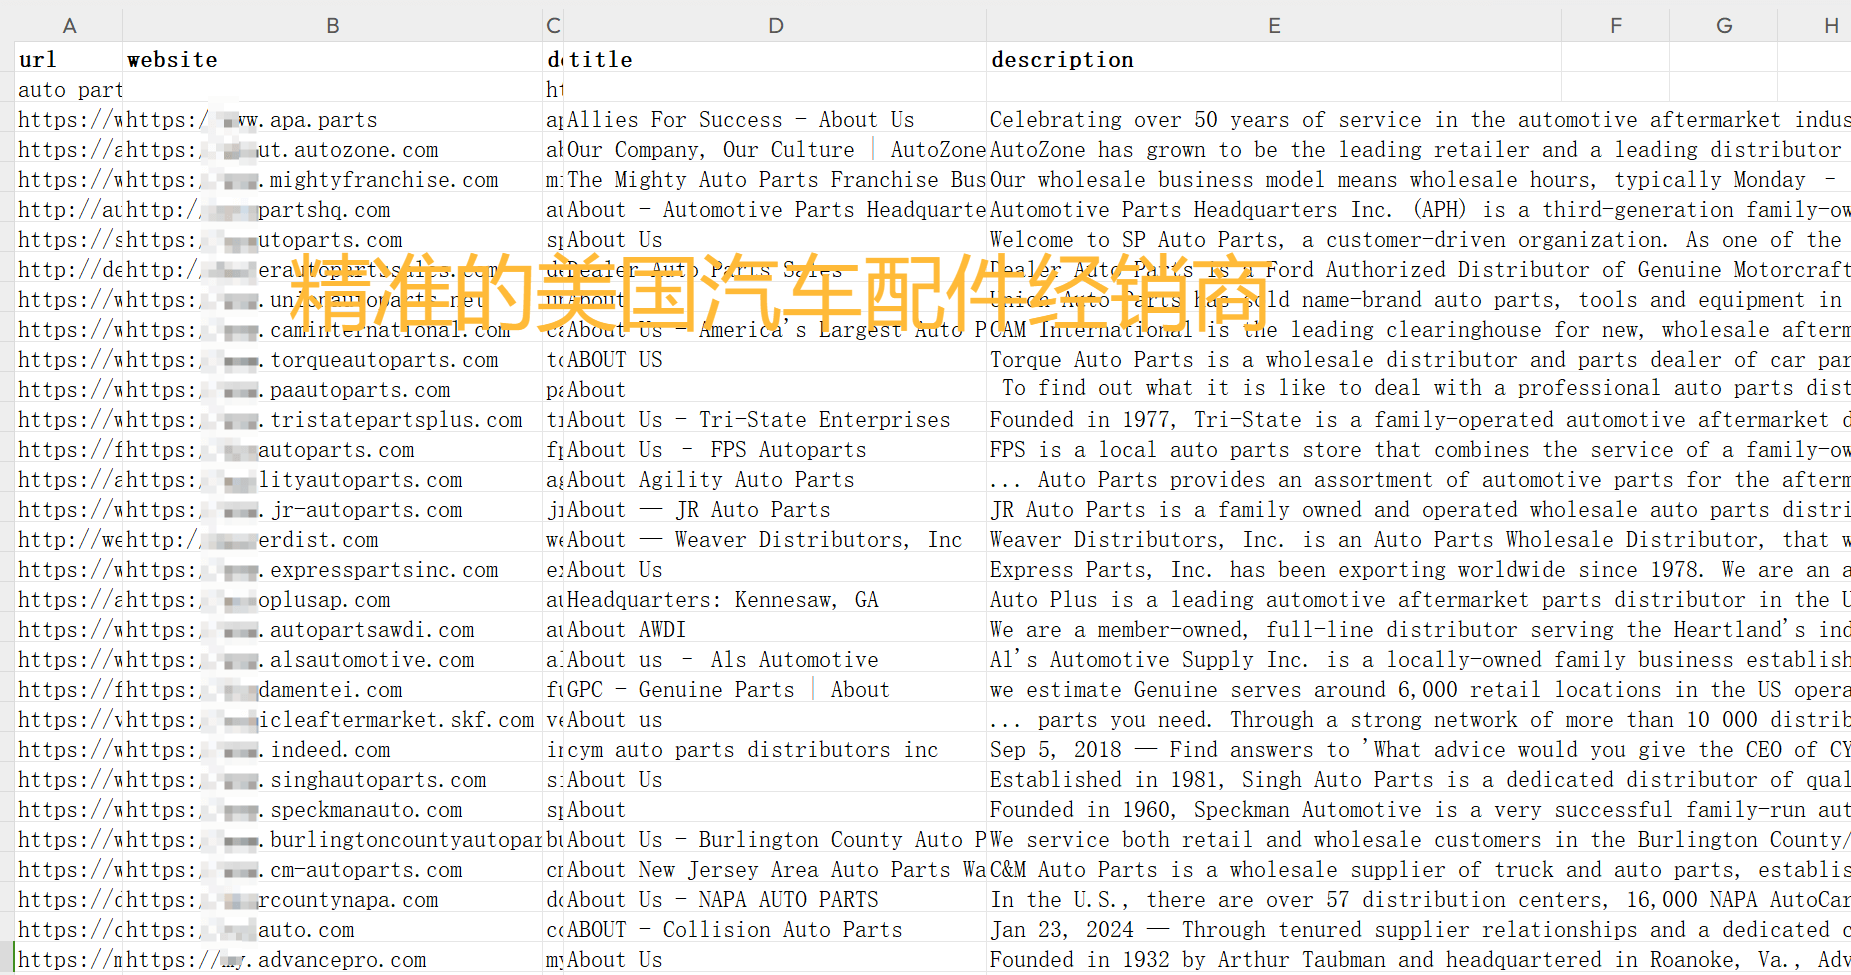
Task: Click 'cym auto parts distributors inc' title
Action: pos(776,749)
